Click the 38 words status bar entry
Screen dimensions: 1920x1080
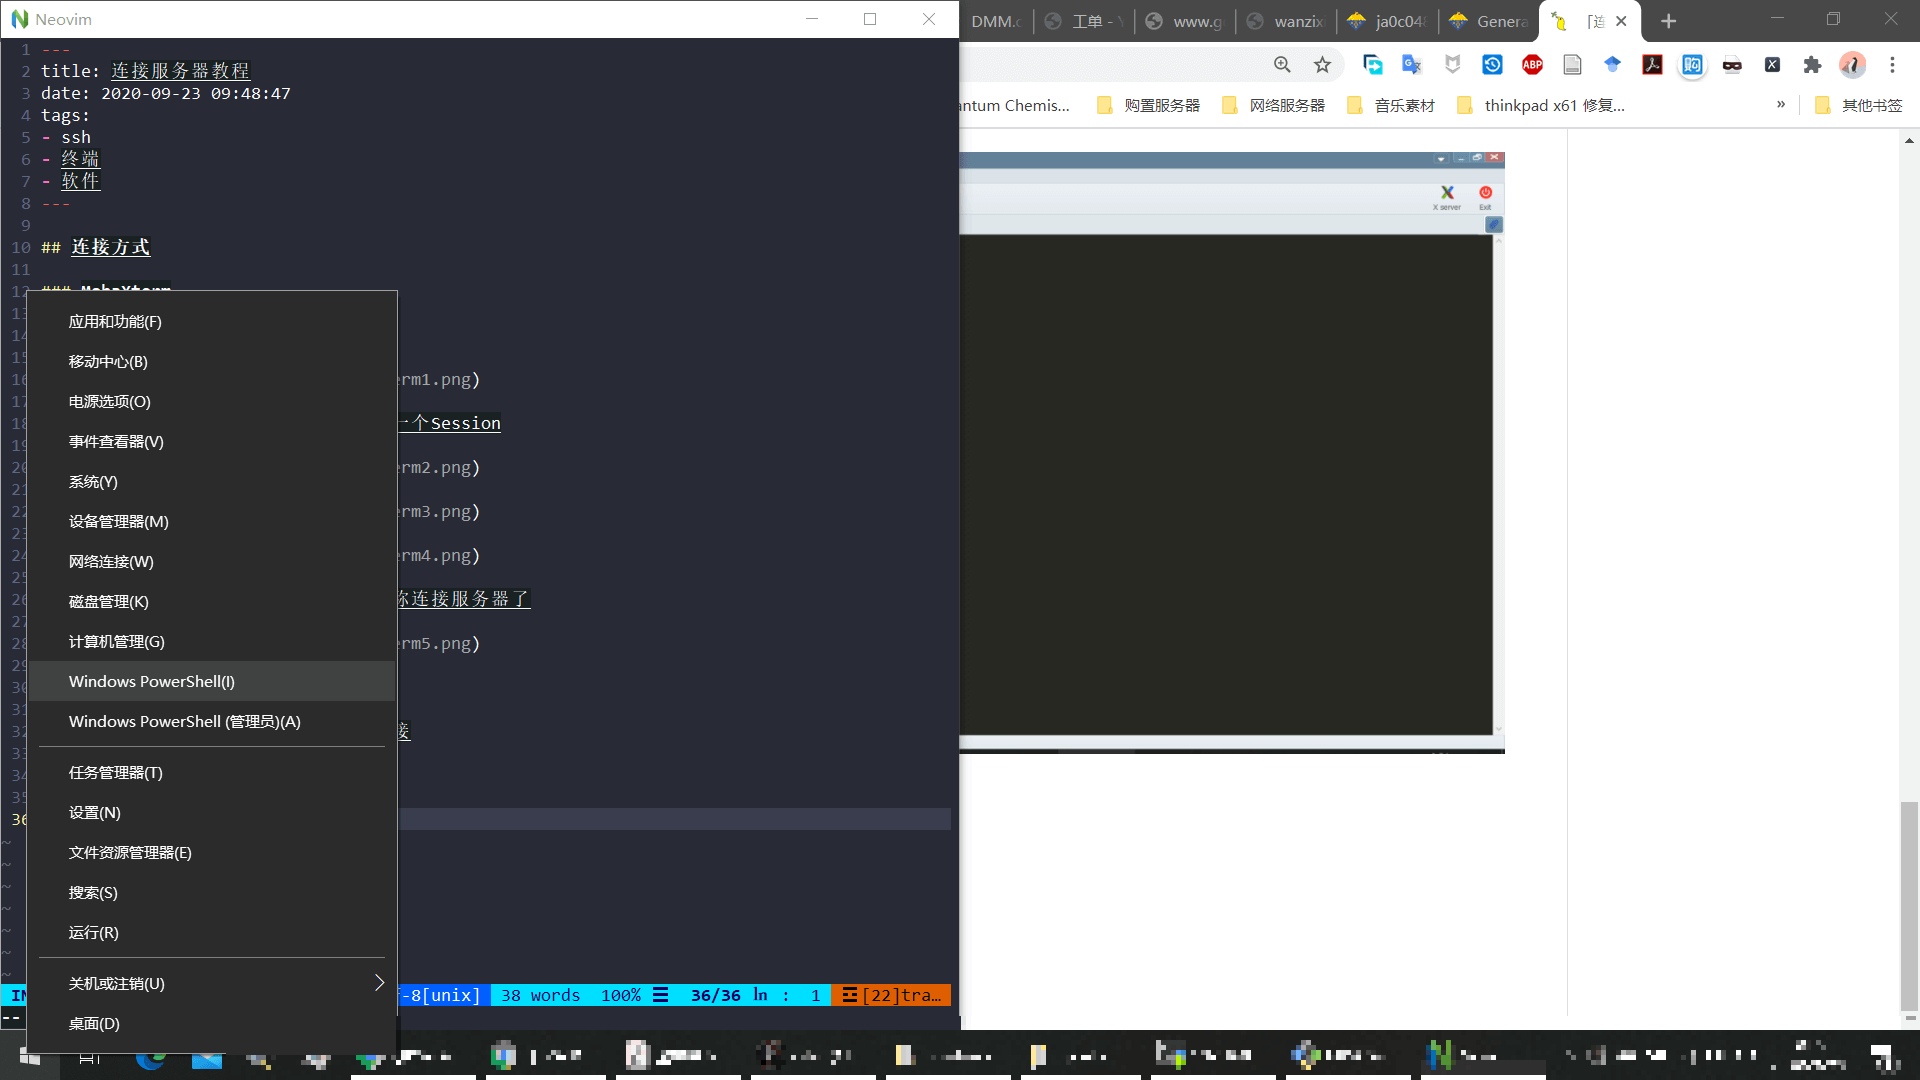tap(540, 995)
